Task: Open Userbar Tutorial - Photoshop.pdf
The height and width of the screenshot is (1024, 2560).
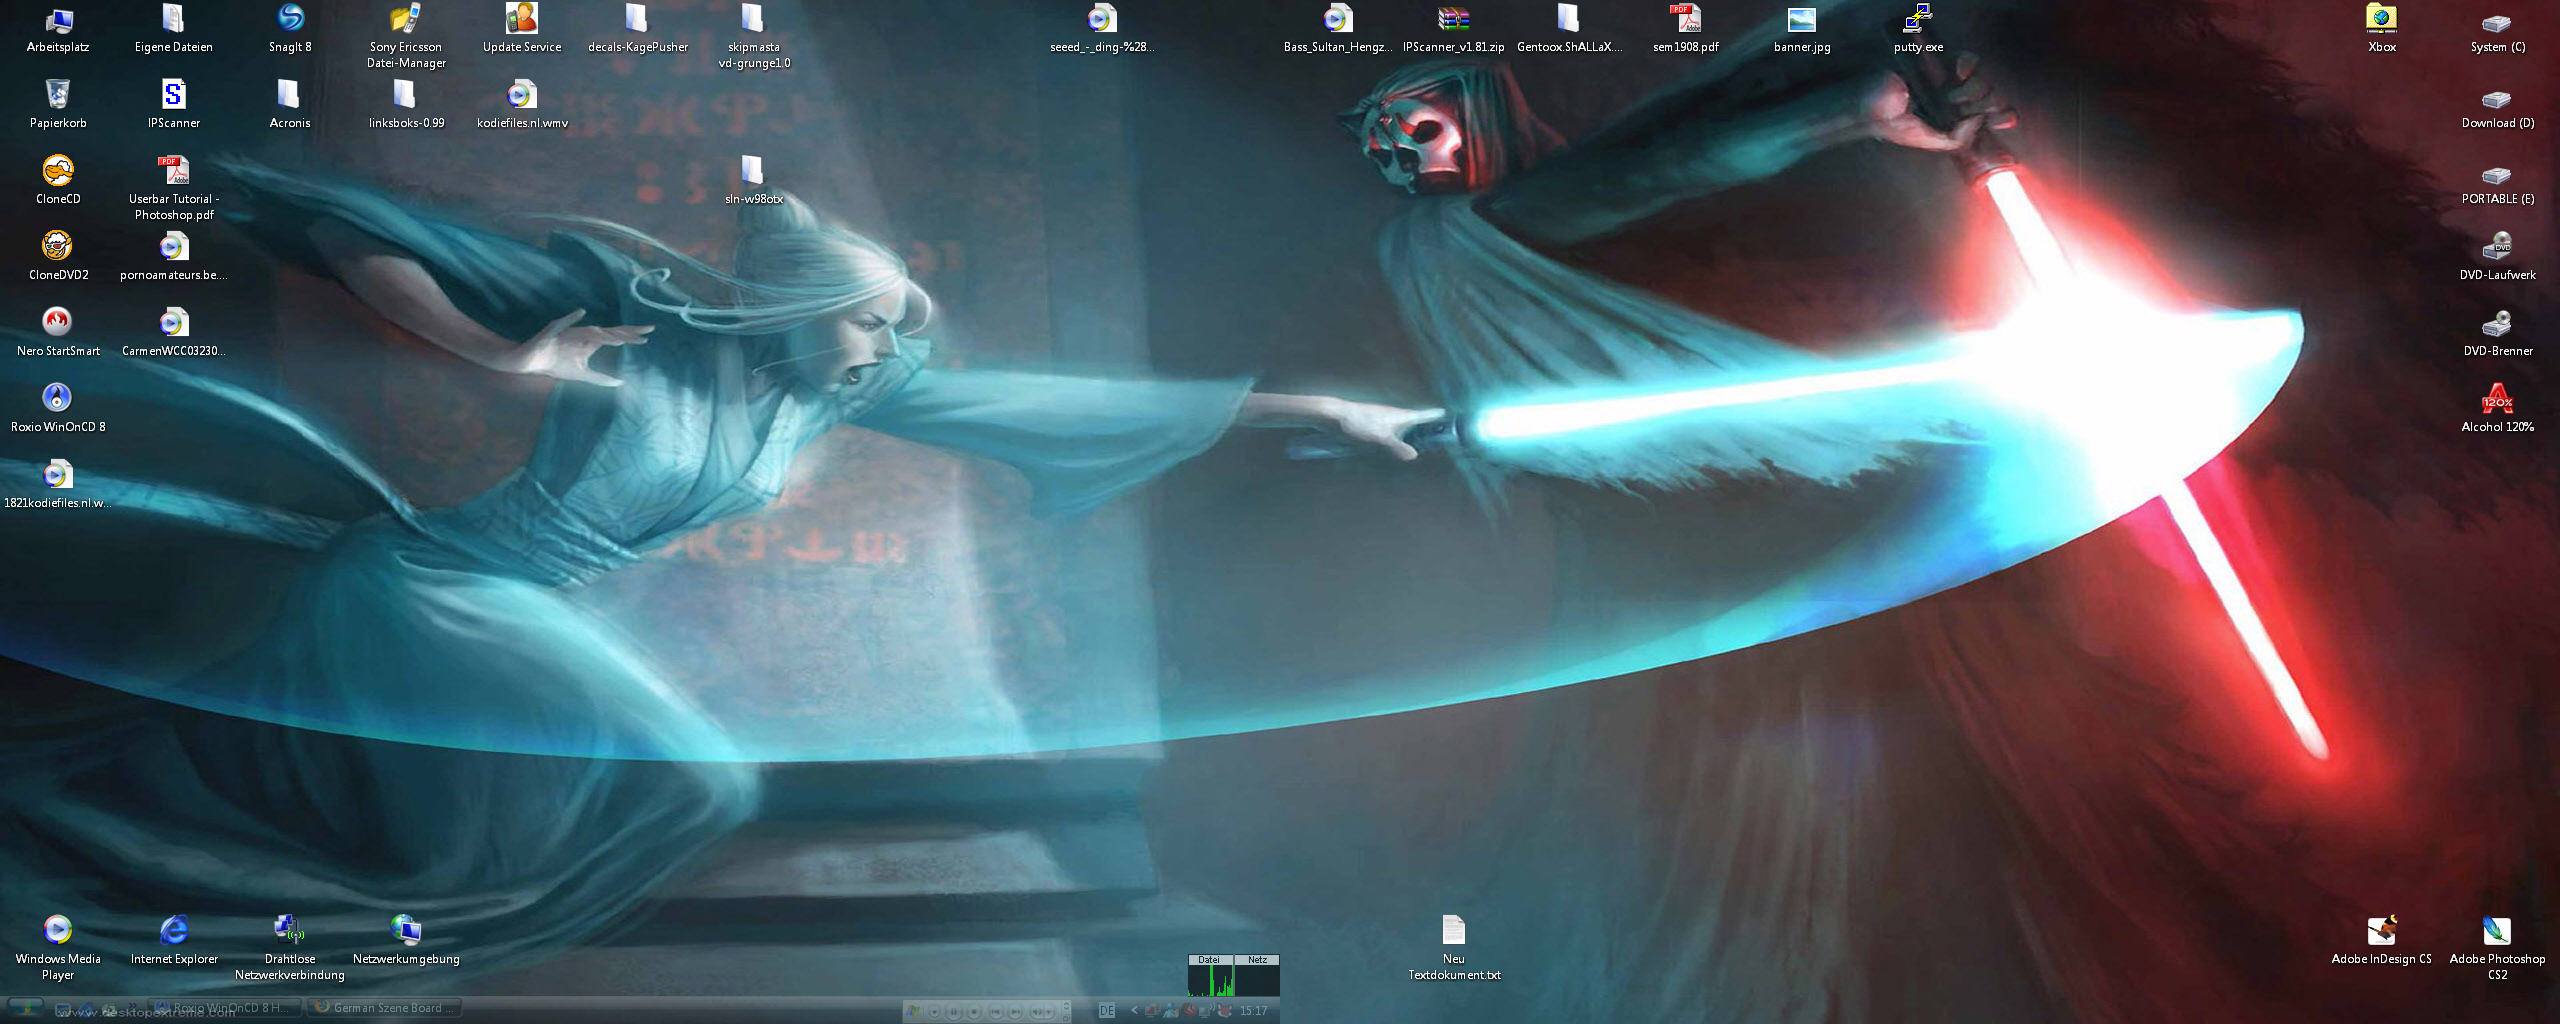Action: click(x=174, y=188)
